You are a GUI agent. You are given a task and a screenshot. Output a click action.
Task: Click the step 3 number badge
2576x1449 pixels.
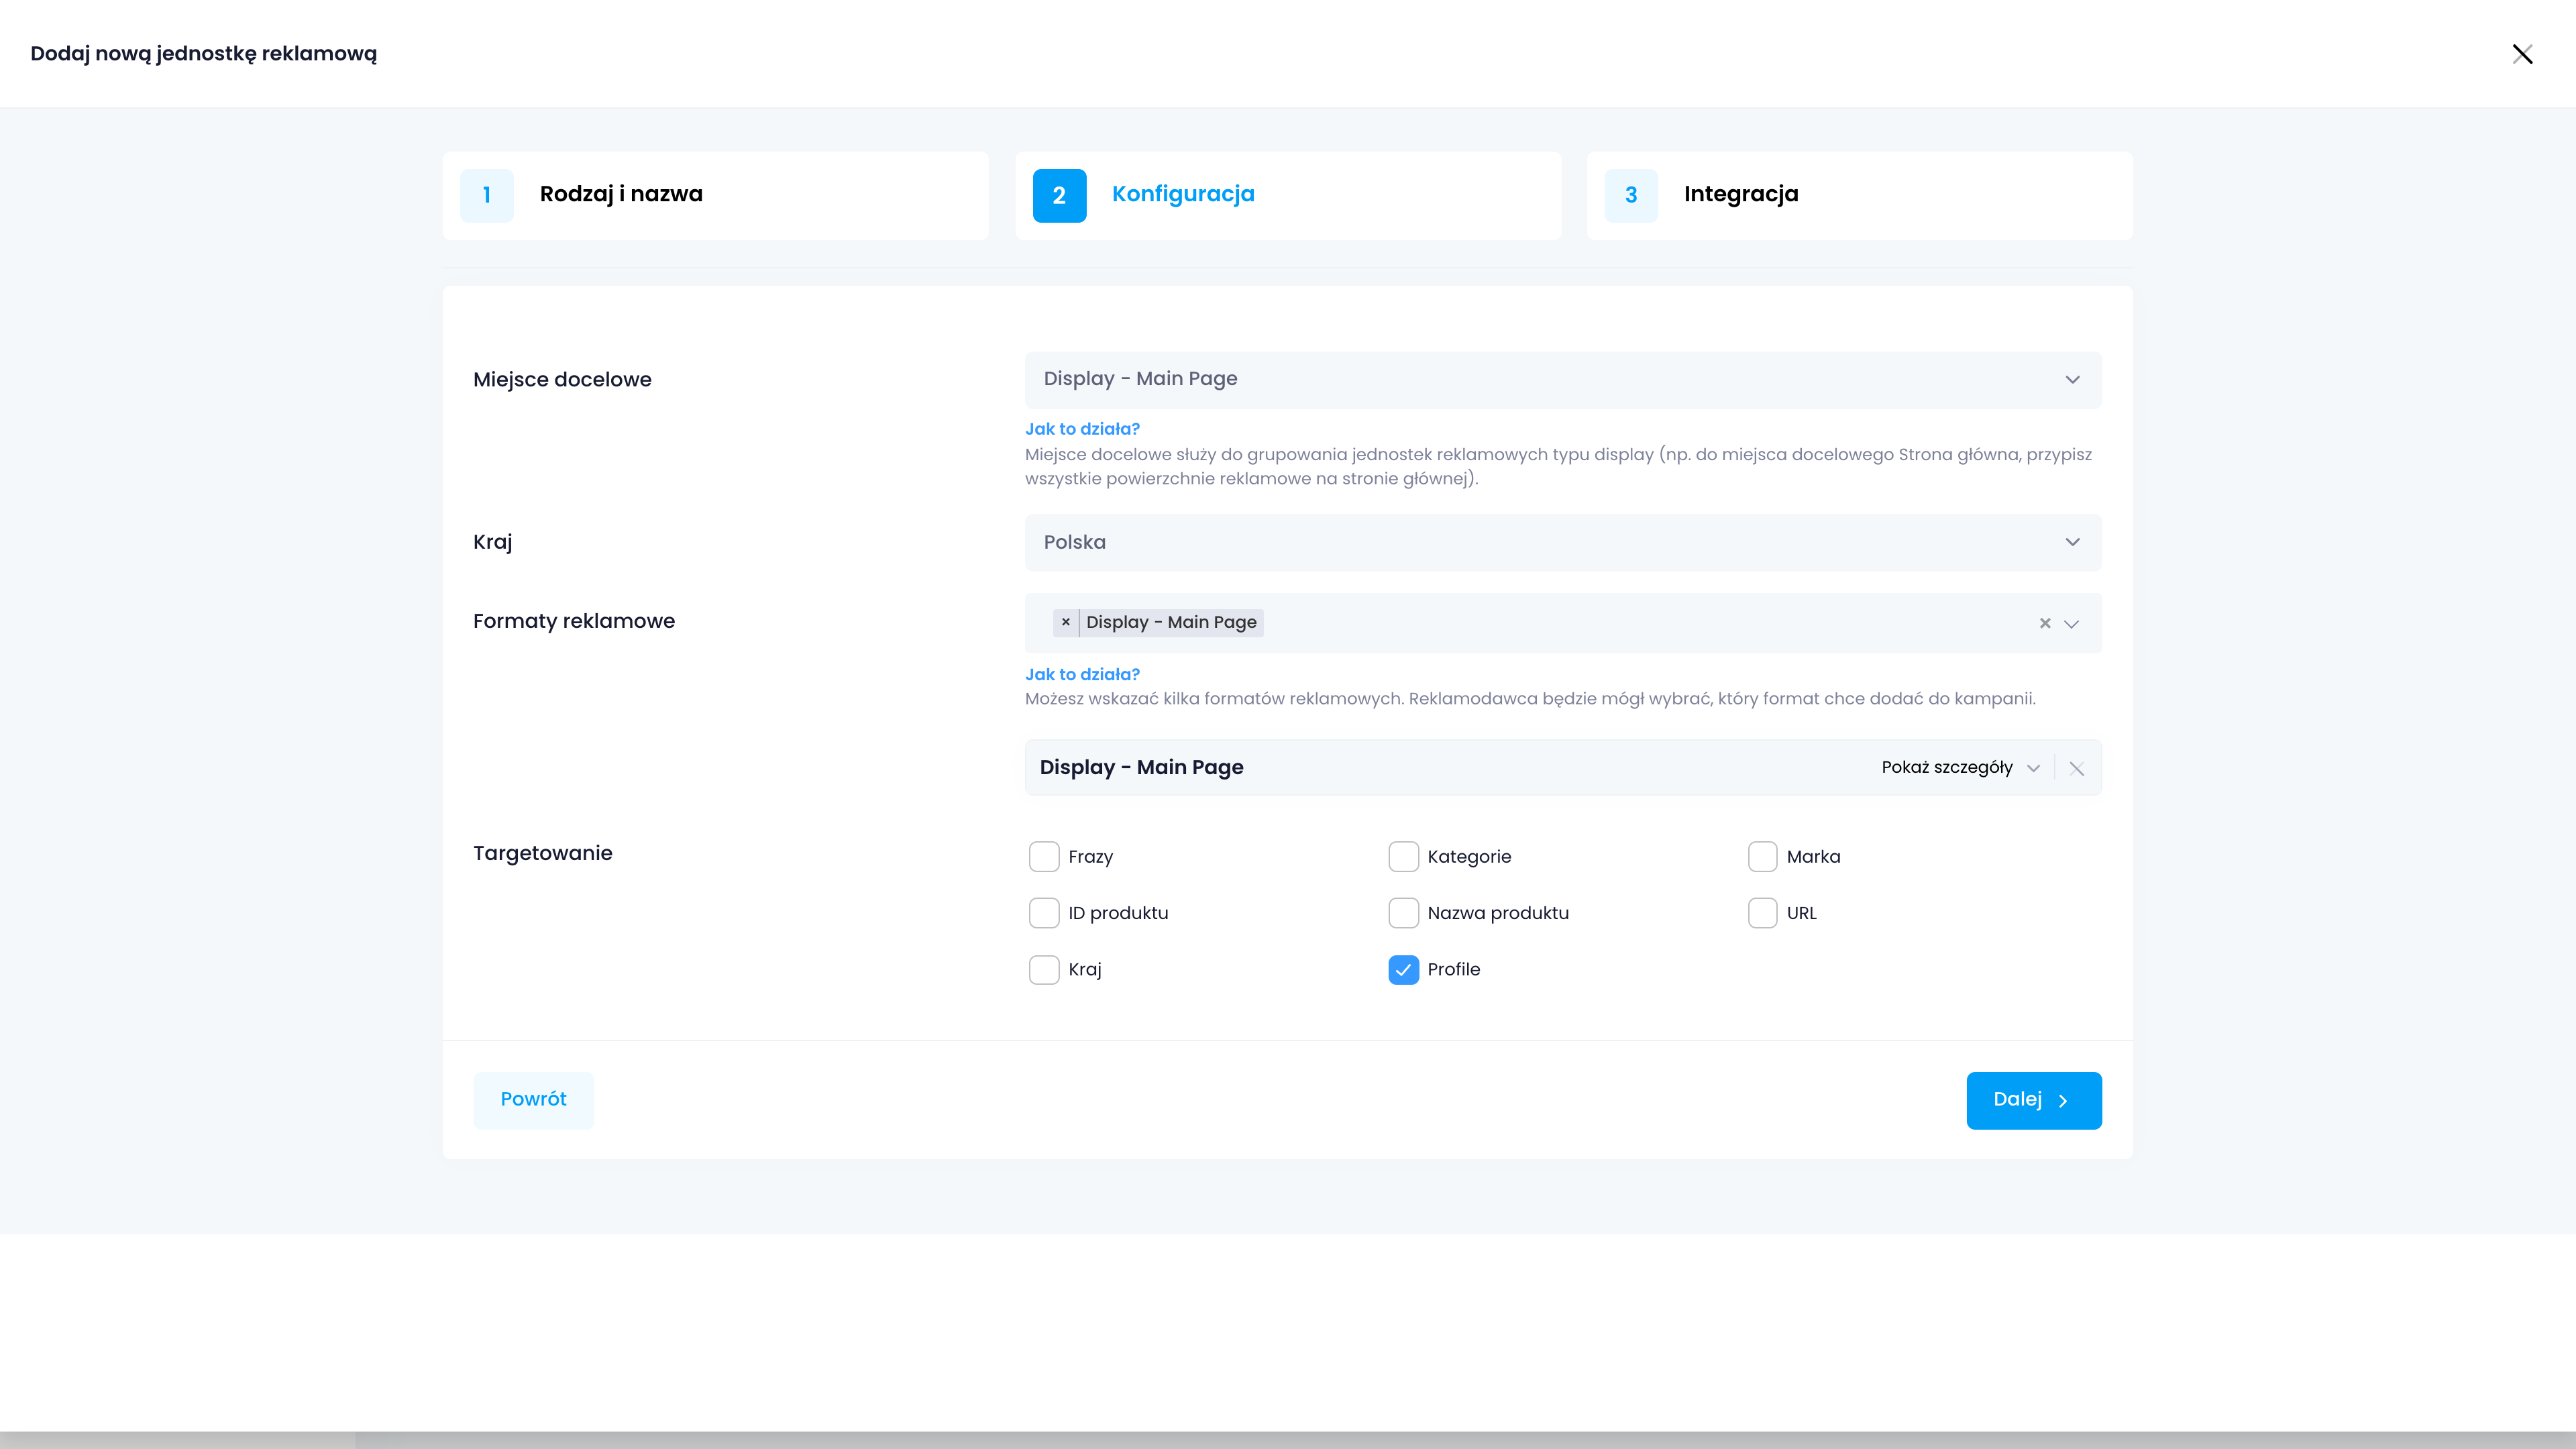(x=1631, y=195)
